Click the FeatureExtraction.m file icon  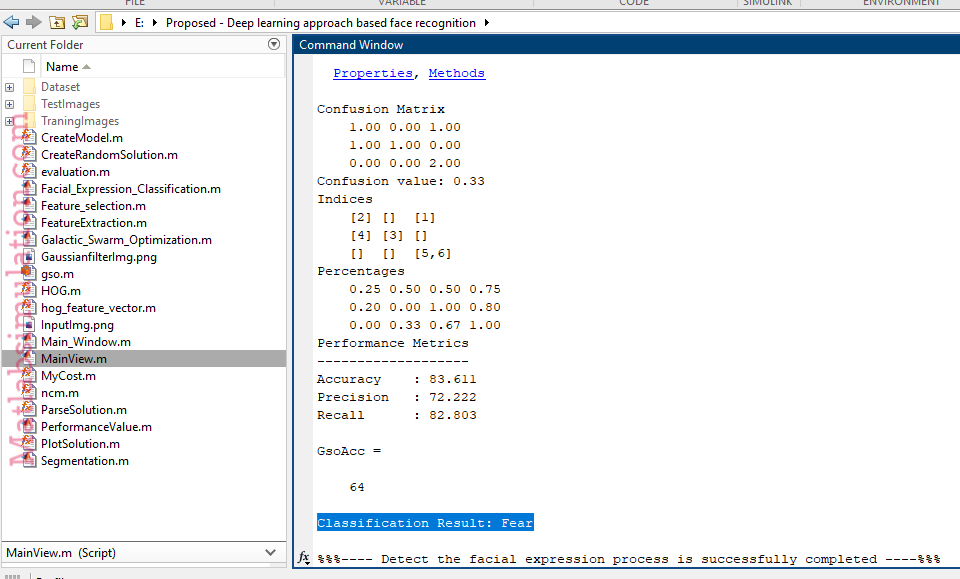click(x=28, y=223)
